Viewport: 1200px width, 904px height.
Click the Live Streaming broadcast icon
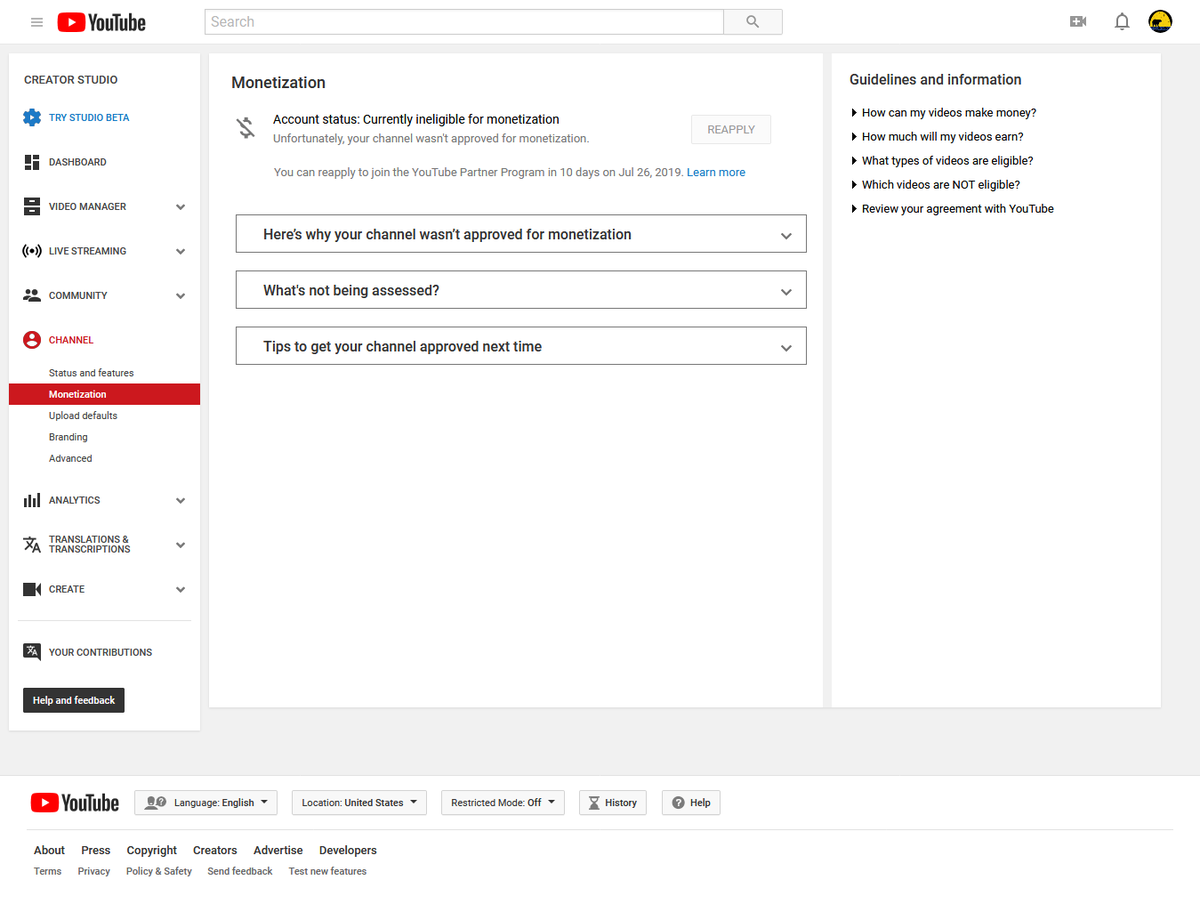point(32,251)
